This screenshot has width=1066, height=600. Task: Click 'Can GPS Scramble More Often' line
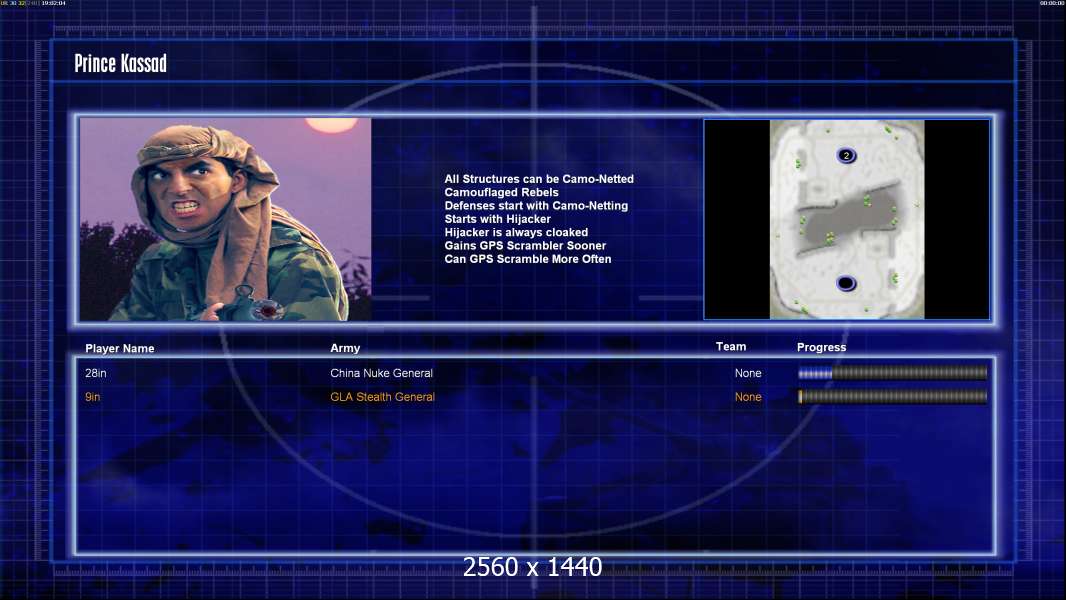(528, 259)
